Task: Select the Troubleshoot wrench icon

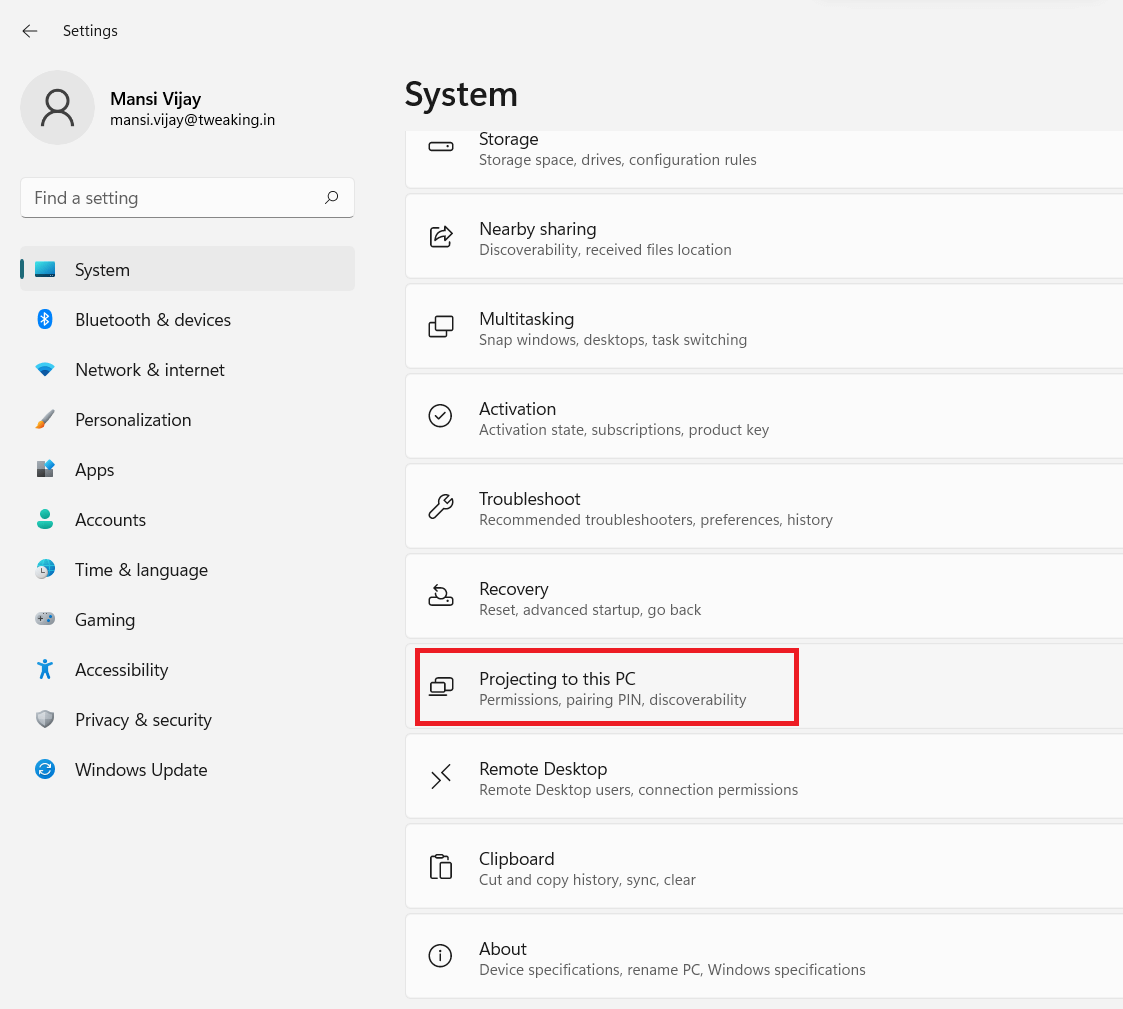Action: (441, 506)
